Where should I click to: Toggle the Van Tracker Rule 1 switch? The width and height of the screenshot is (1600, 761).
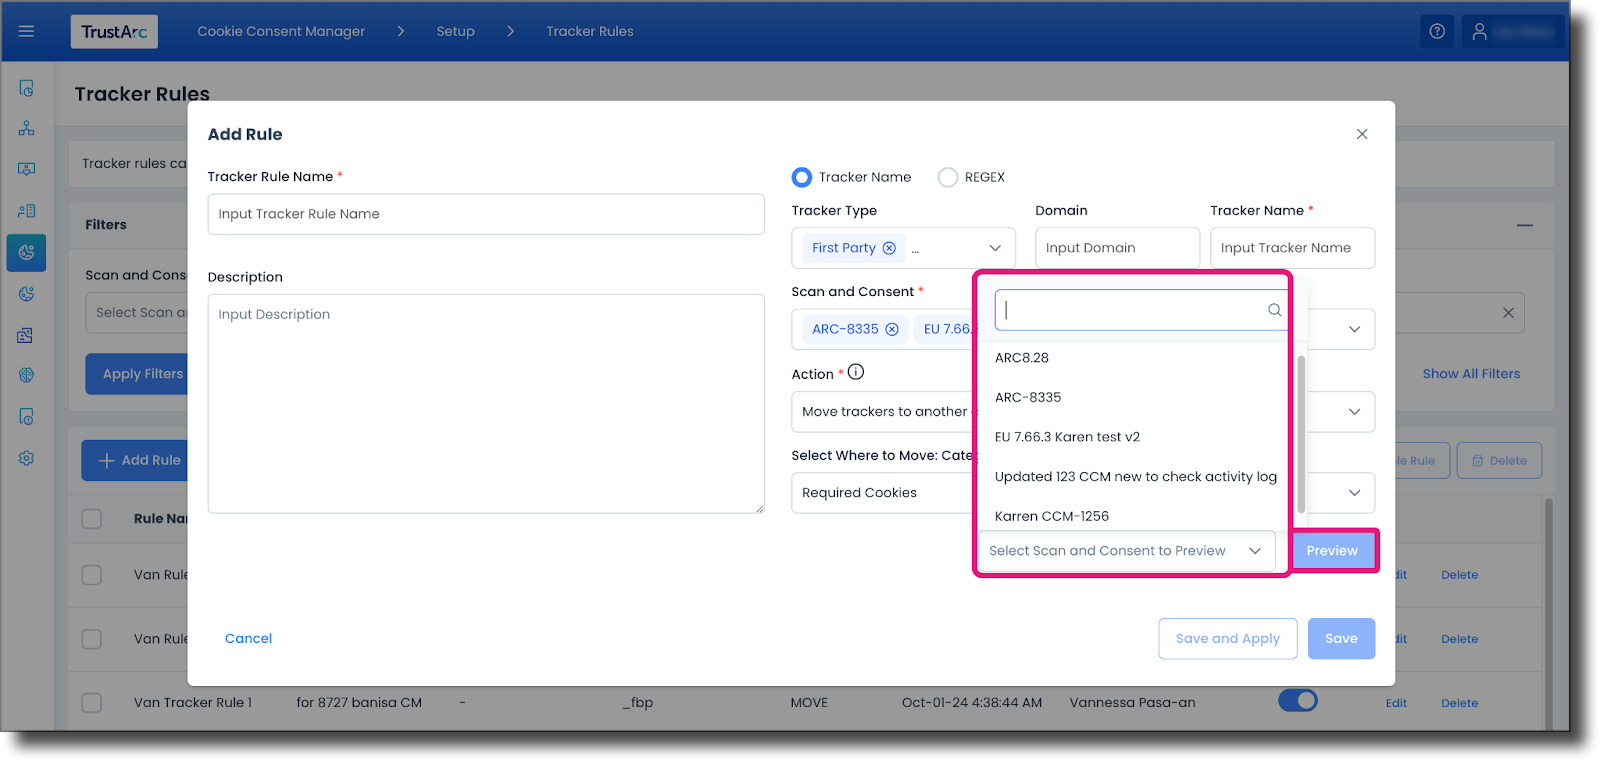click(1298, 701)
